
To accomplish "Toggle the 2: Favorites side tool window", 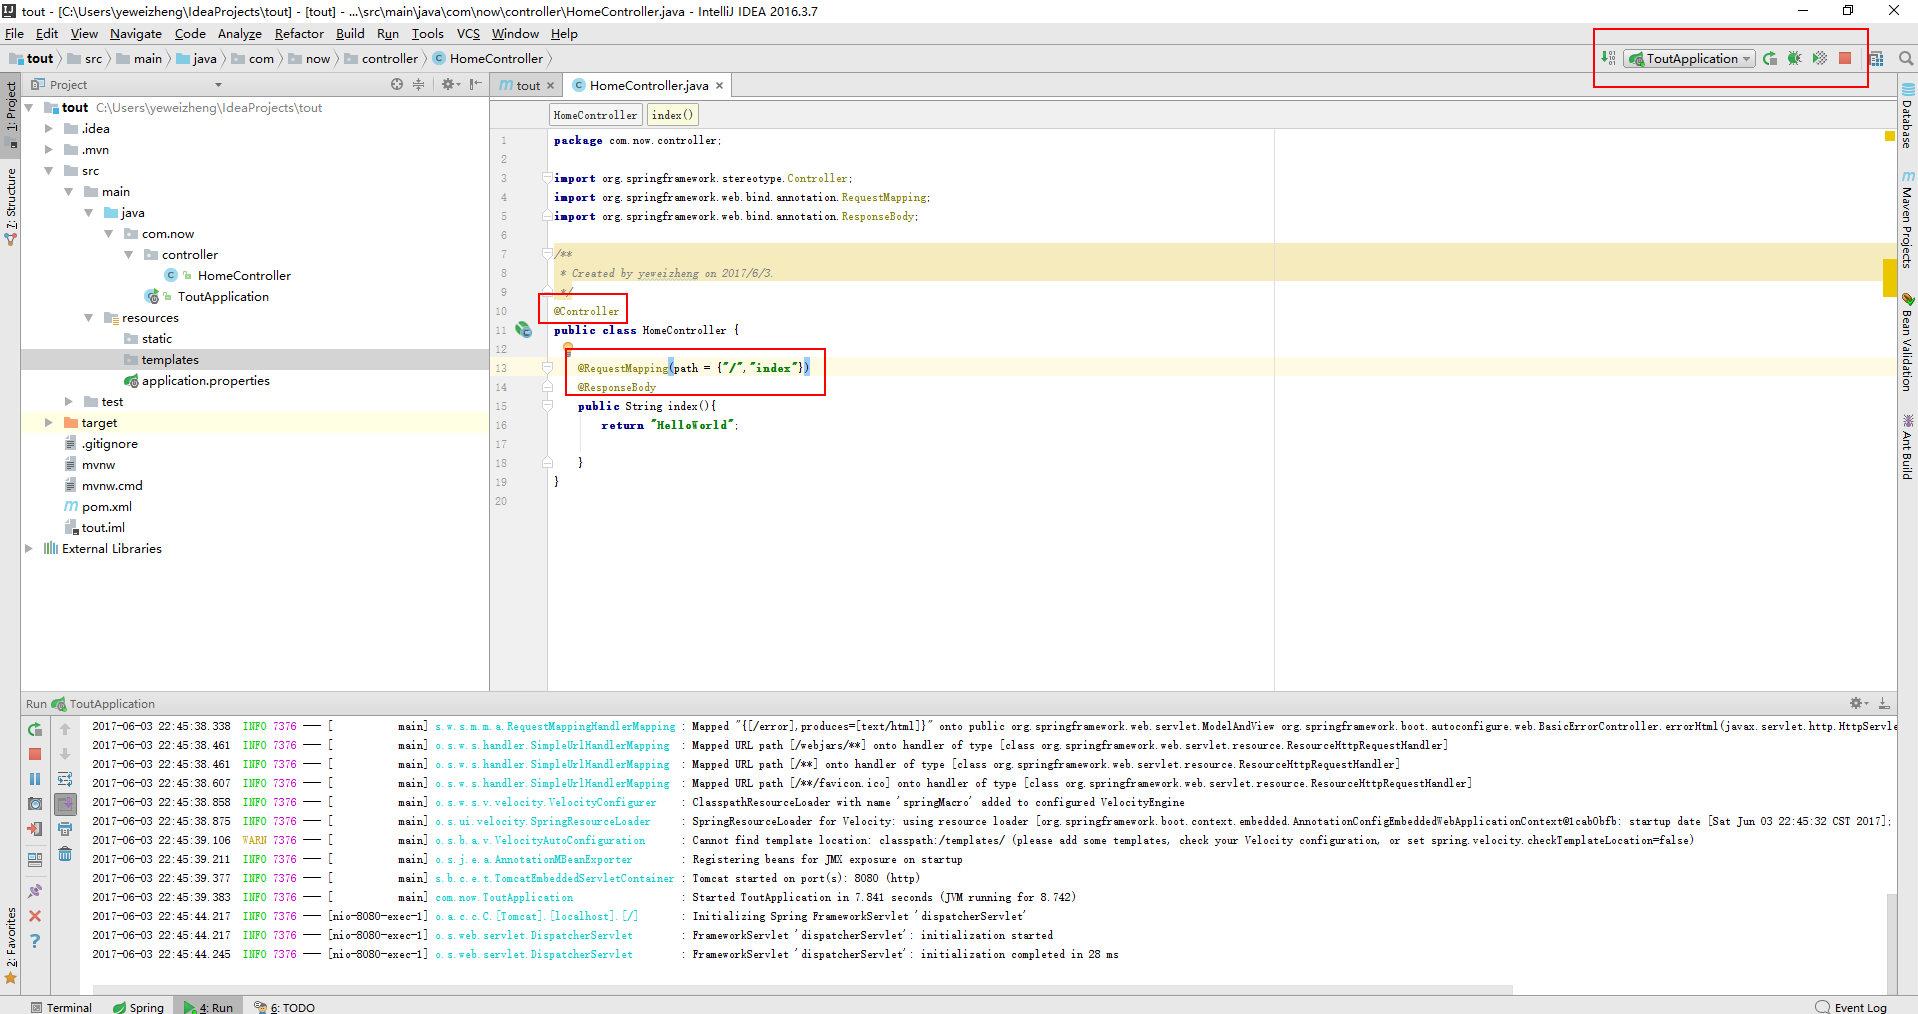I will click(x=11, y=944).
